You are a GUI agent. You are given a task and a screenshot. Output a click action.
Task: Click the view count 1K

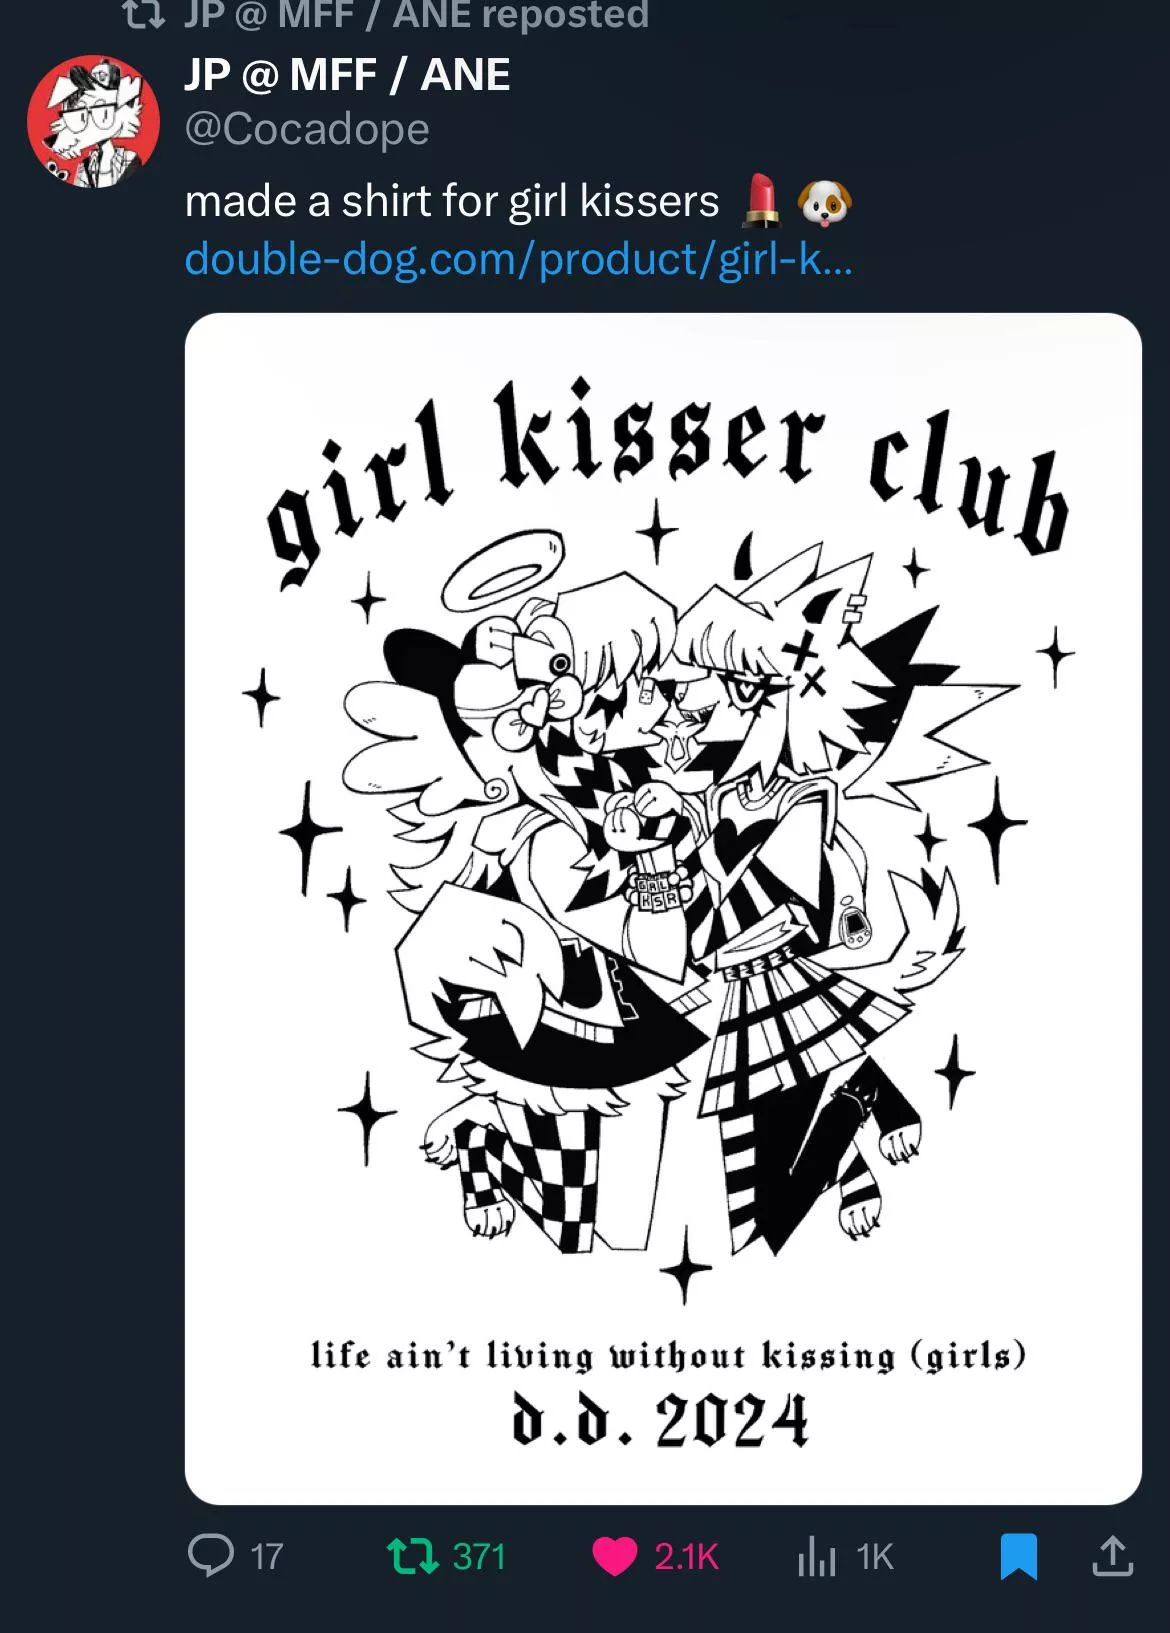(x=874, y=1557)
